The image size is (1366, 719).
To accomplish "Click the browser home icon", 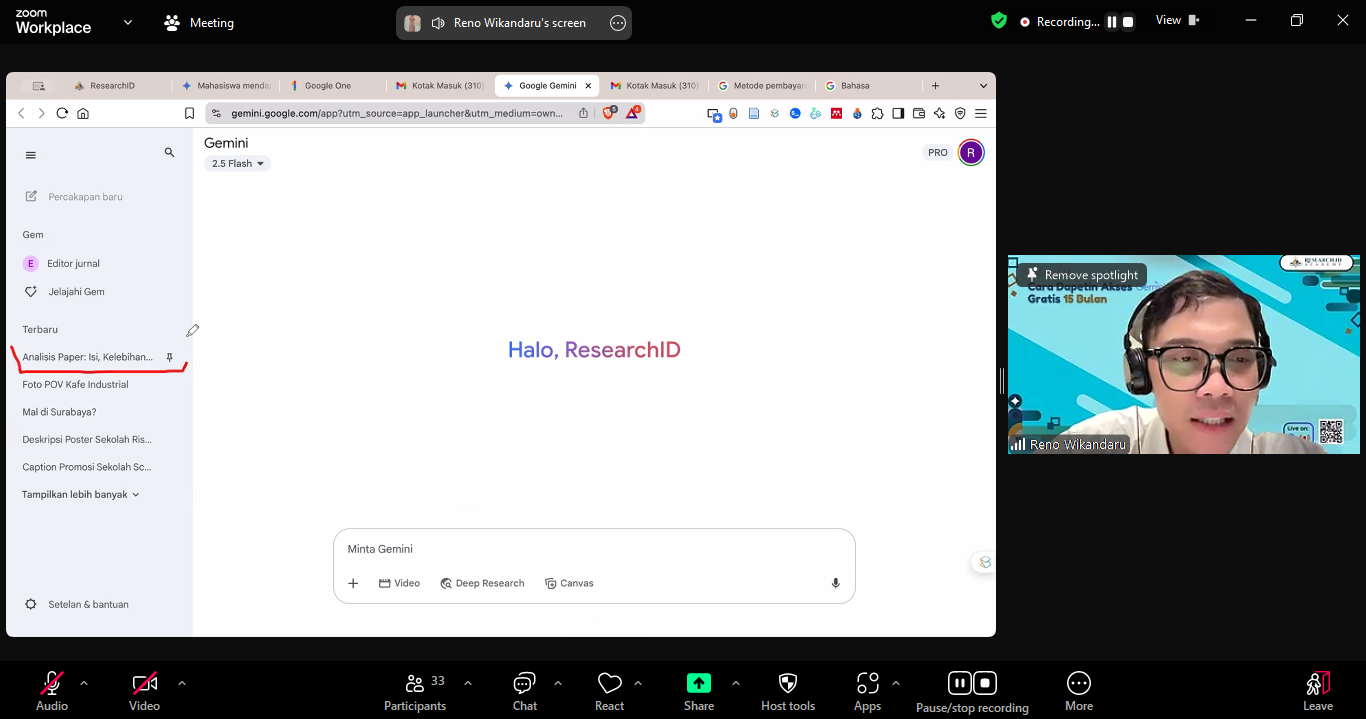I will coord(83,114).
